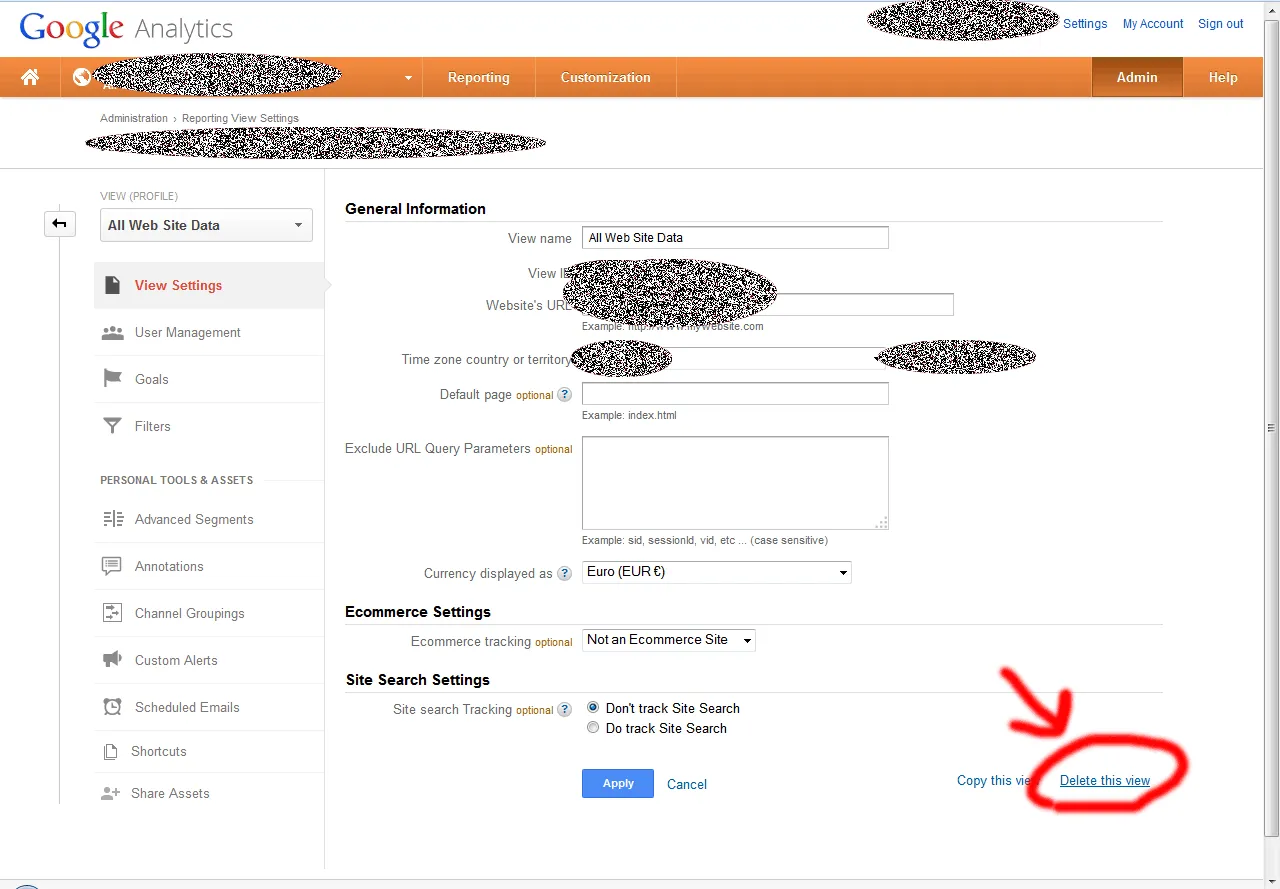This screenshot has height=889, width=1280.
Task: Click the 'Ecommerce Settings' heading
Action: pos(418,611)
